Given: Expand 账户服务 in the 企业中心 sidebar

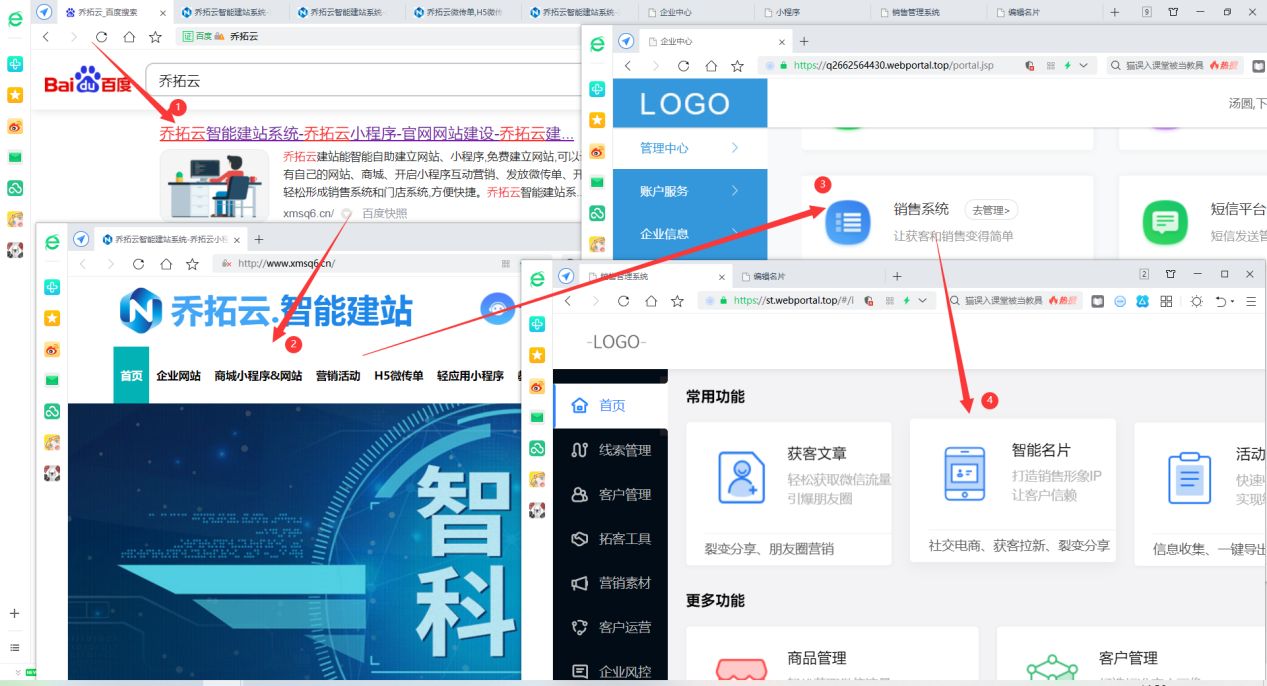Looking at the screenshot, I should click(690, 191).
